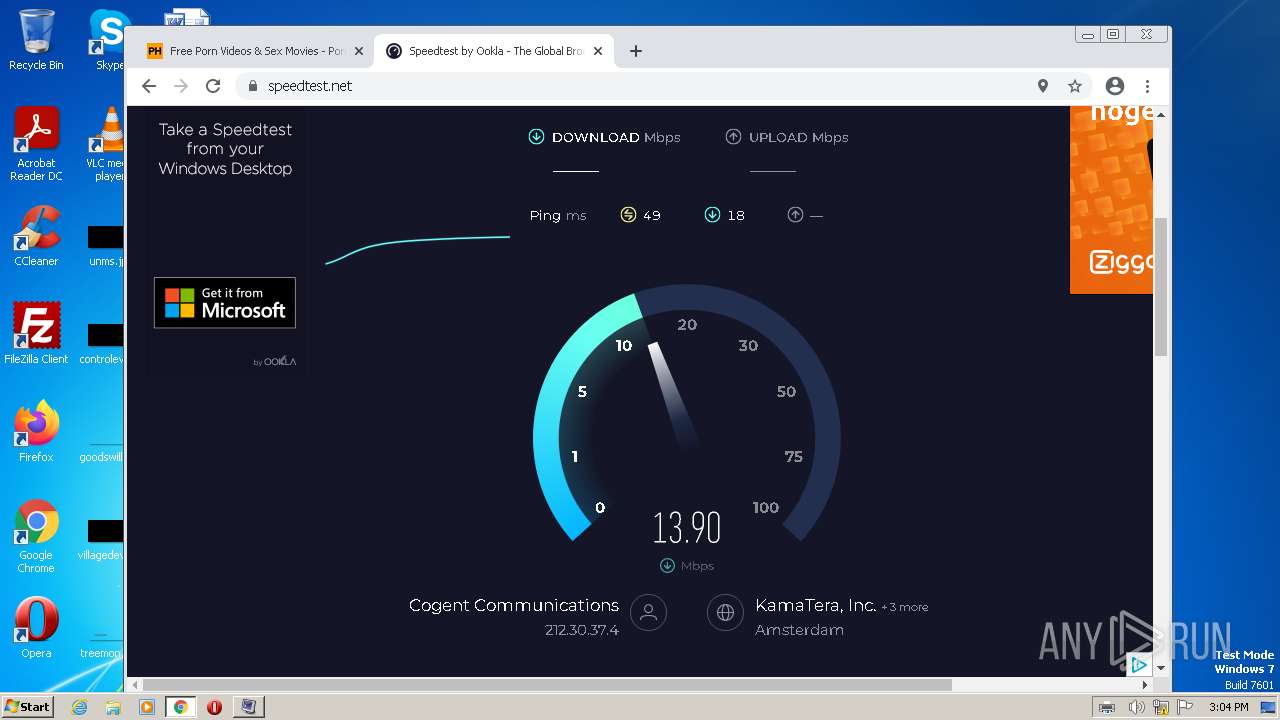1280x720 pixels.
Task: Click the 13.90 speed reading
Action: pyautogui.click(x=687, y=527)
